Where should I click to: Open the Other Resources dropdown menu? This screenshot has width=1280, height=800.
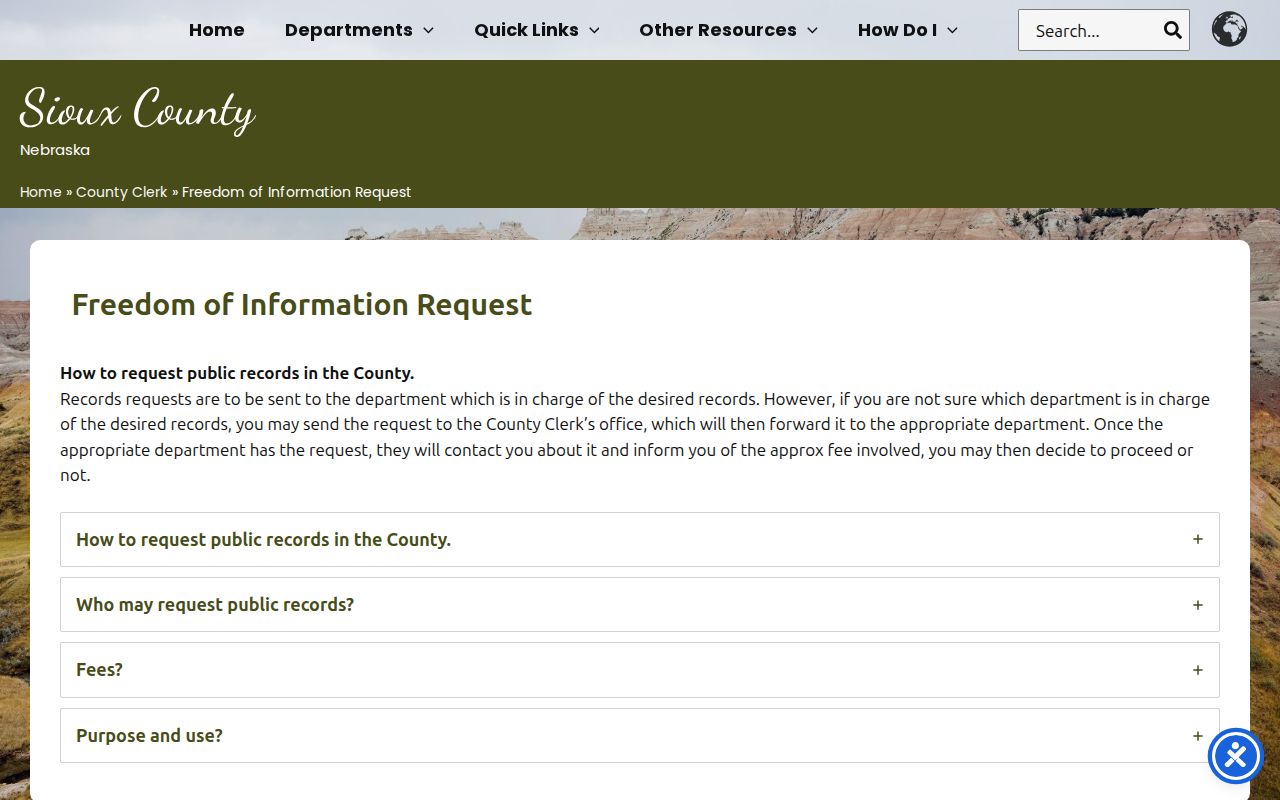[x=729, y=30]
